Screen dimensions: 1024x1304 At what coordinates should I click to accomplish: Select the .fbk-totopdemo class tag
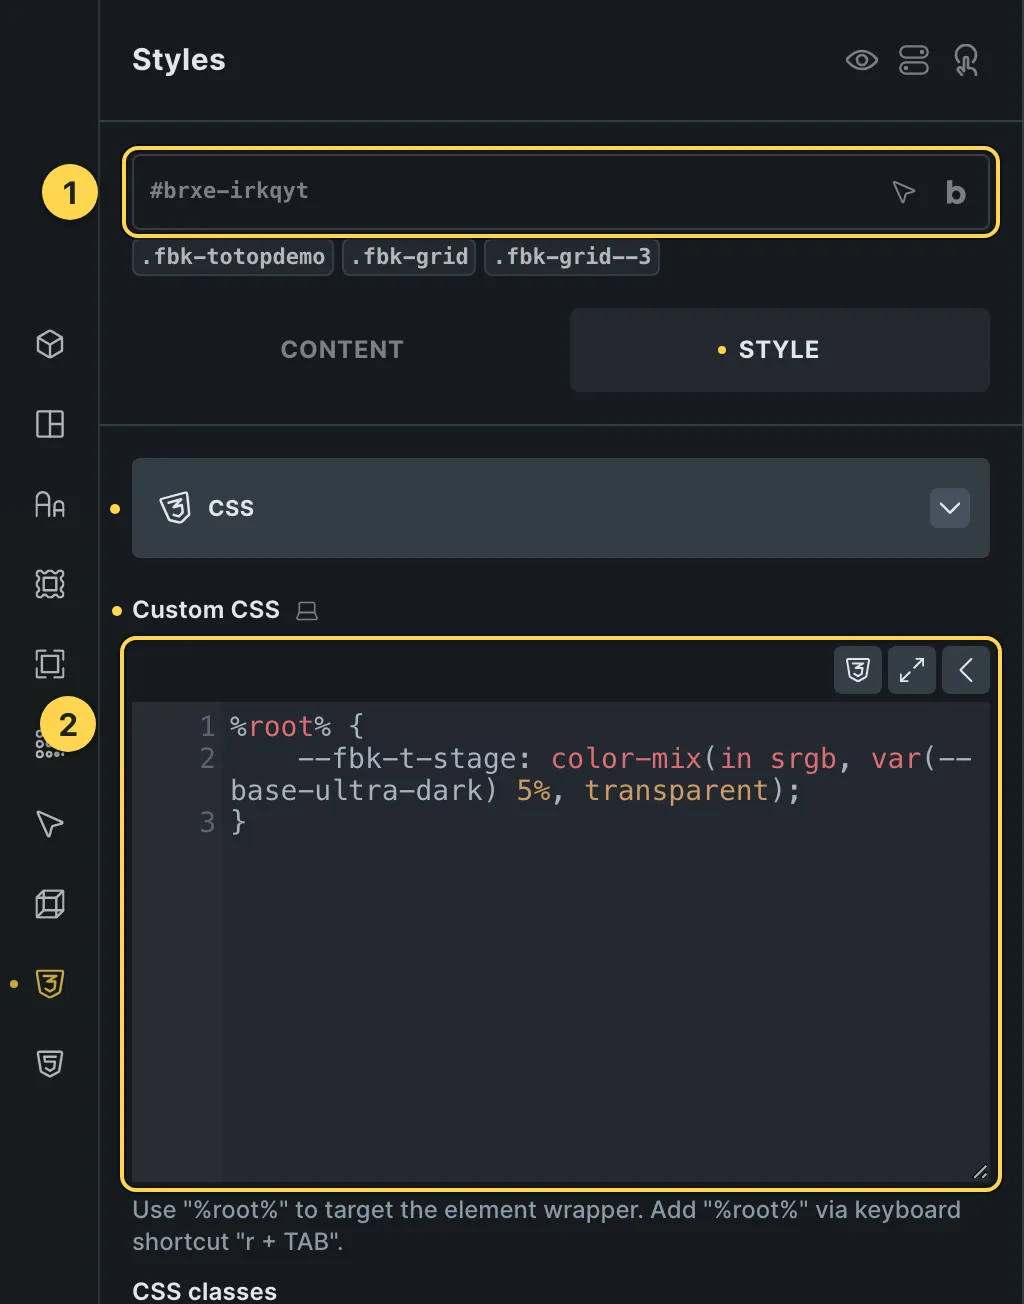[x=233, y=257]
